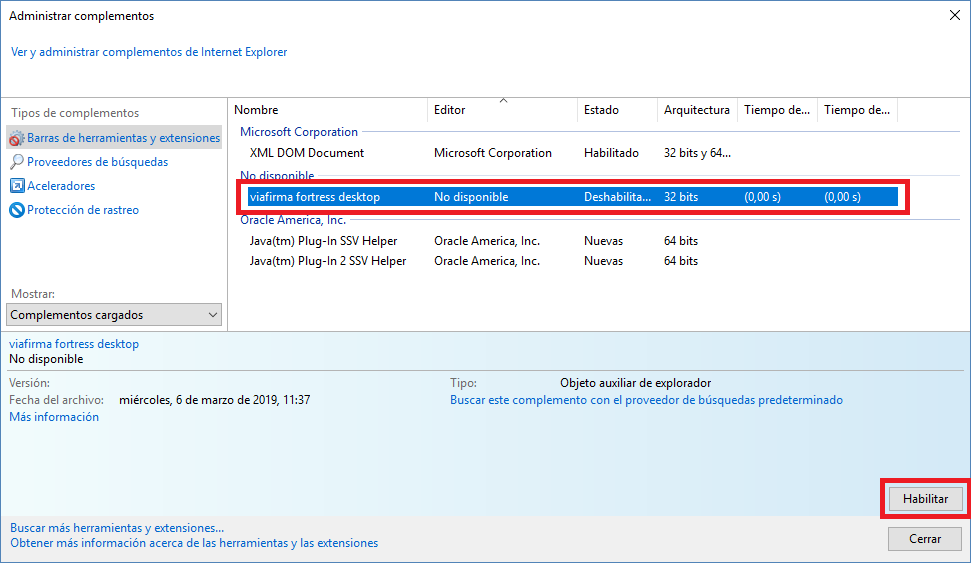
Task: Click Deshabilita... status of viafirma row
Action: (617, 197)
